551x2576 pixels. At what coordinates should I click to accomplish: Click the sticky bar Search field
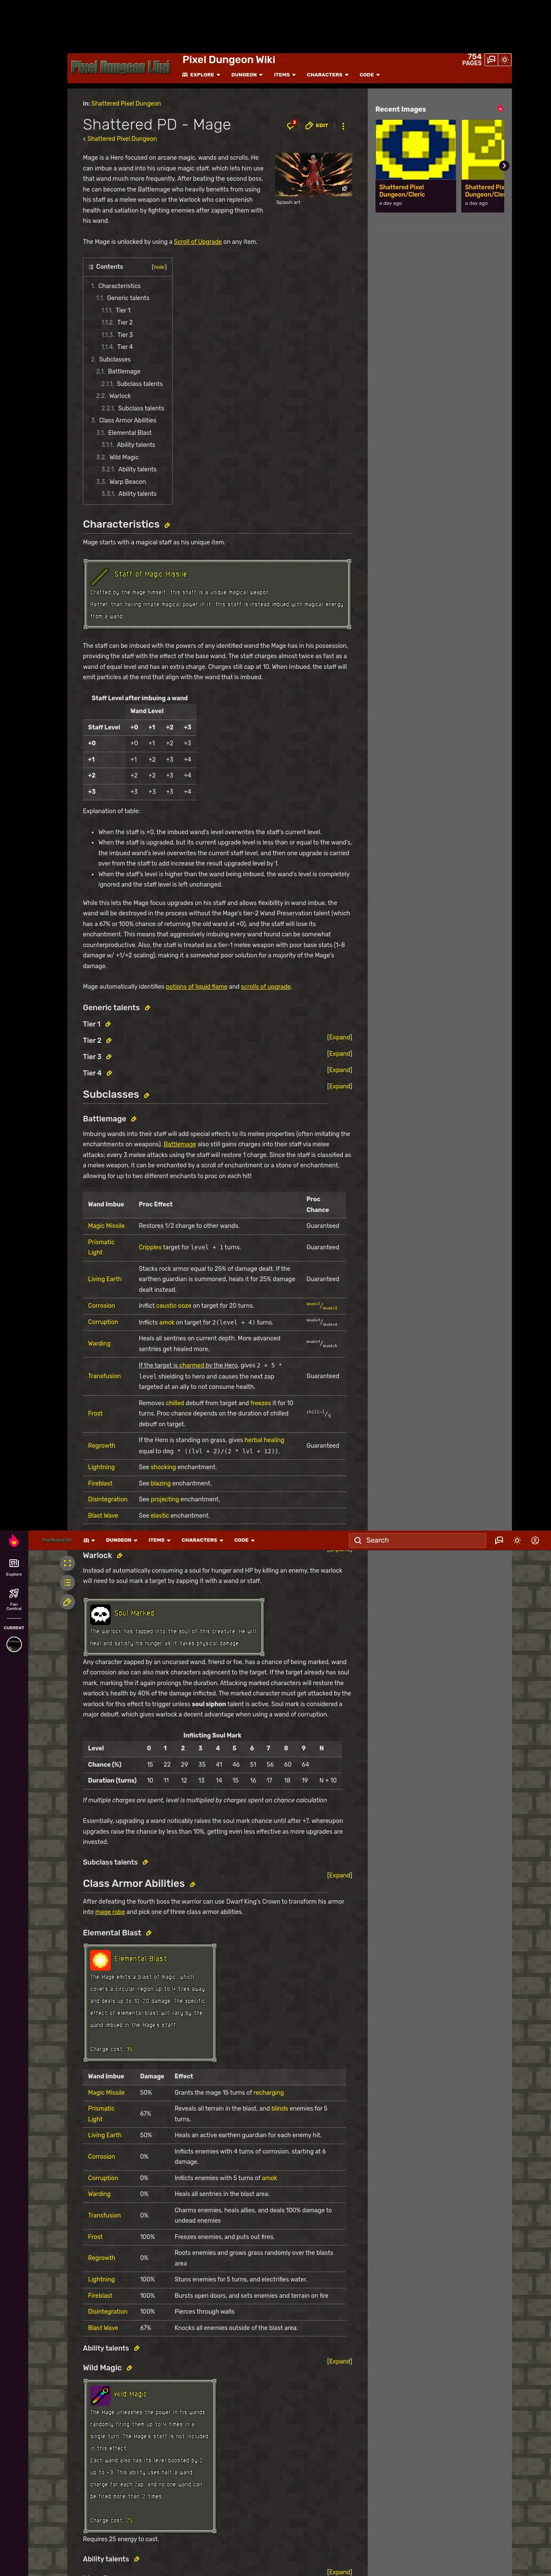(x=417, y=1540)
